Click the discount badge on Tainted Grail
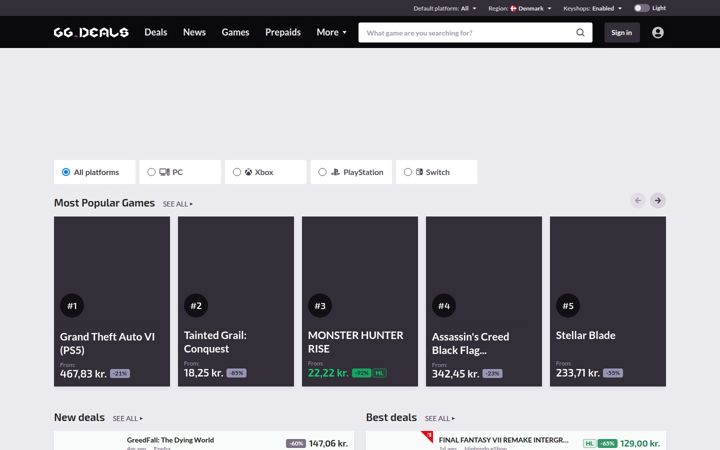The image size is (720, 450). point(236,373)
